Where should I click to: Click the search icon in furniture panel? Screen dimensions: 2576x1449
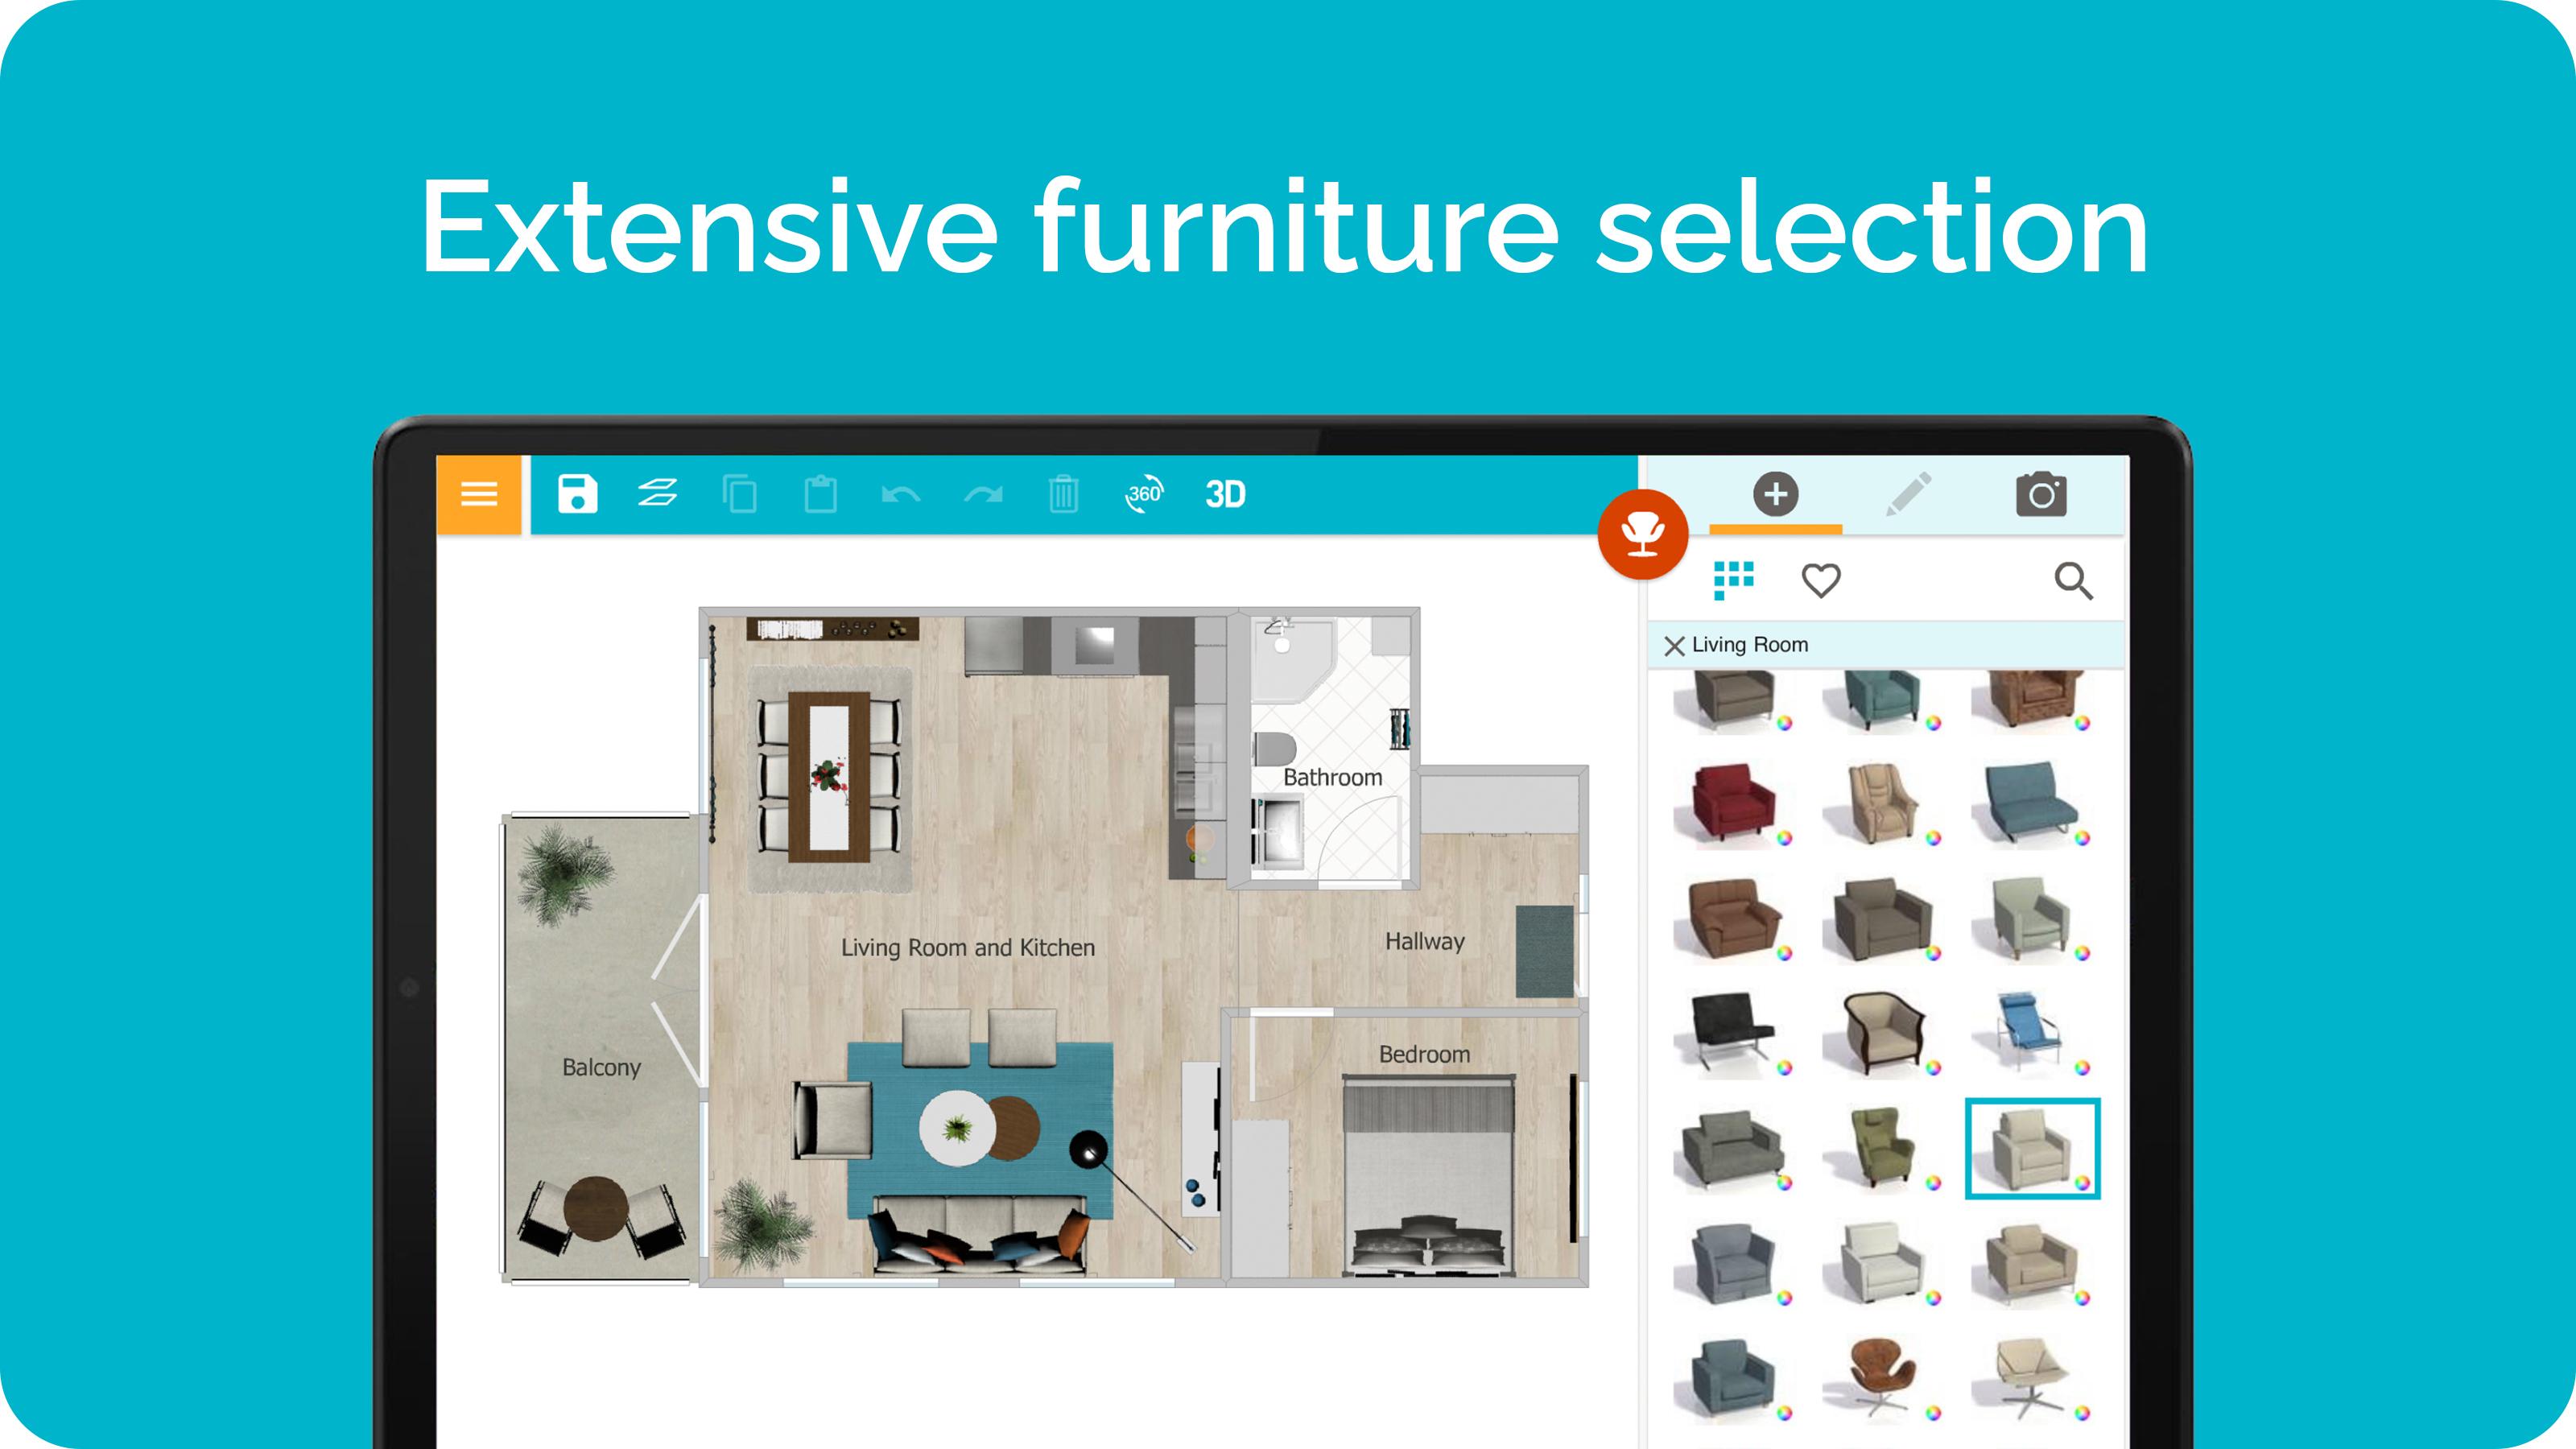[2074, 580]
